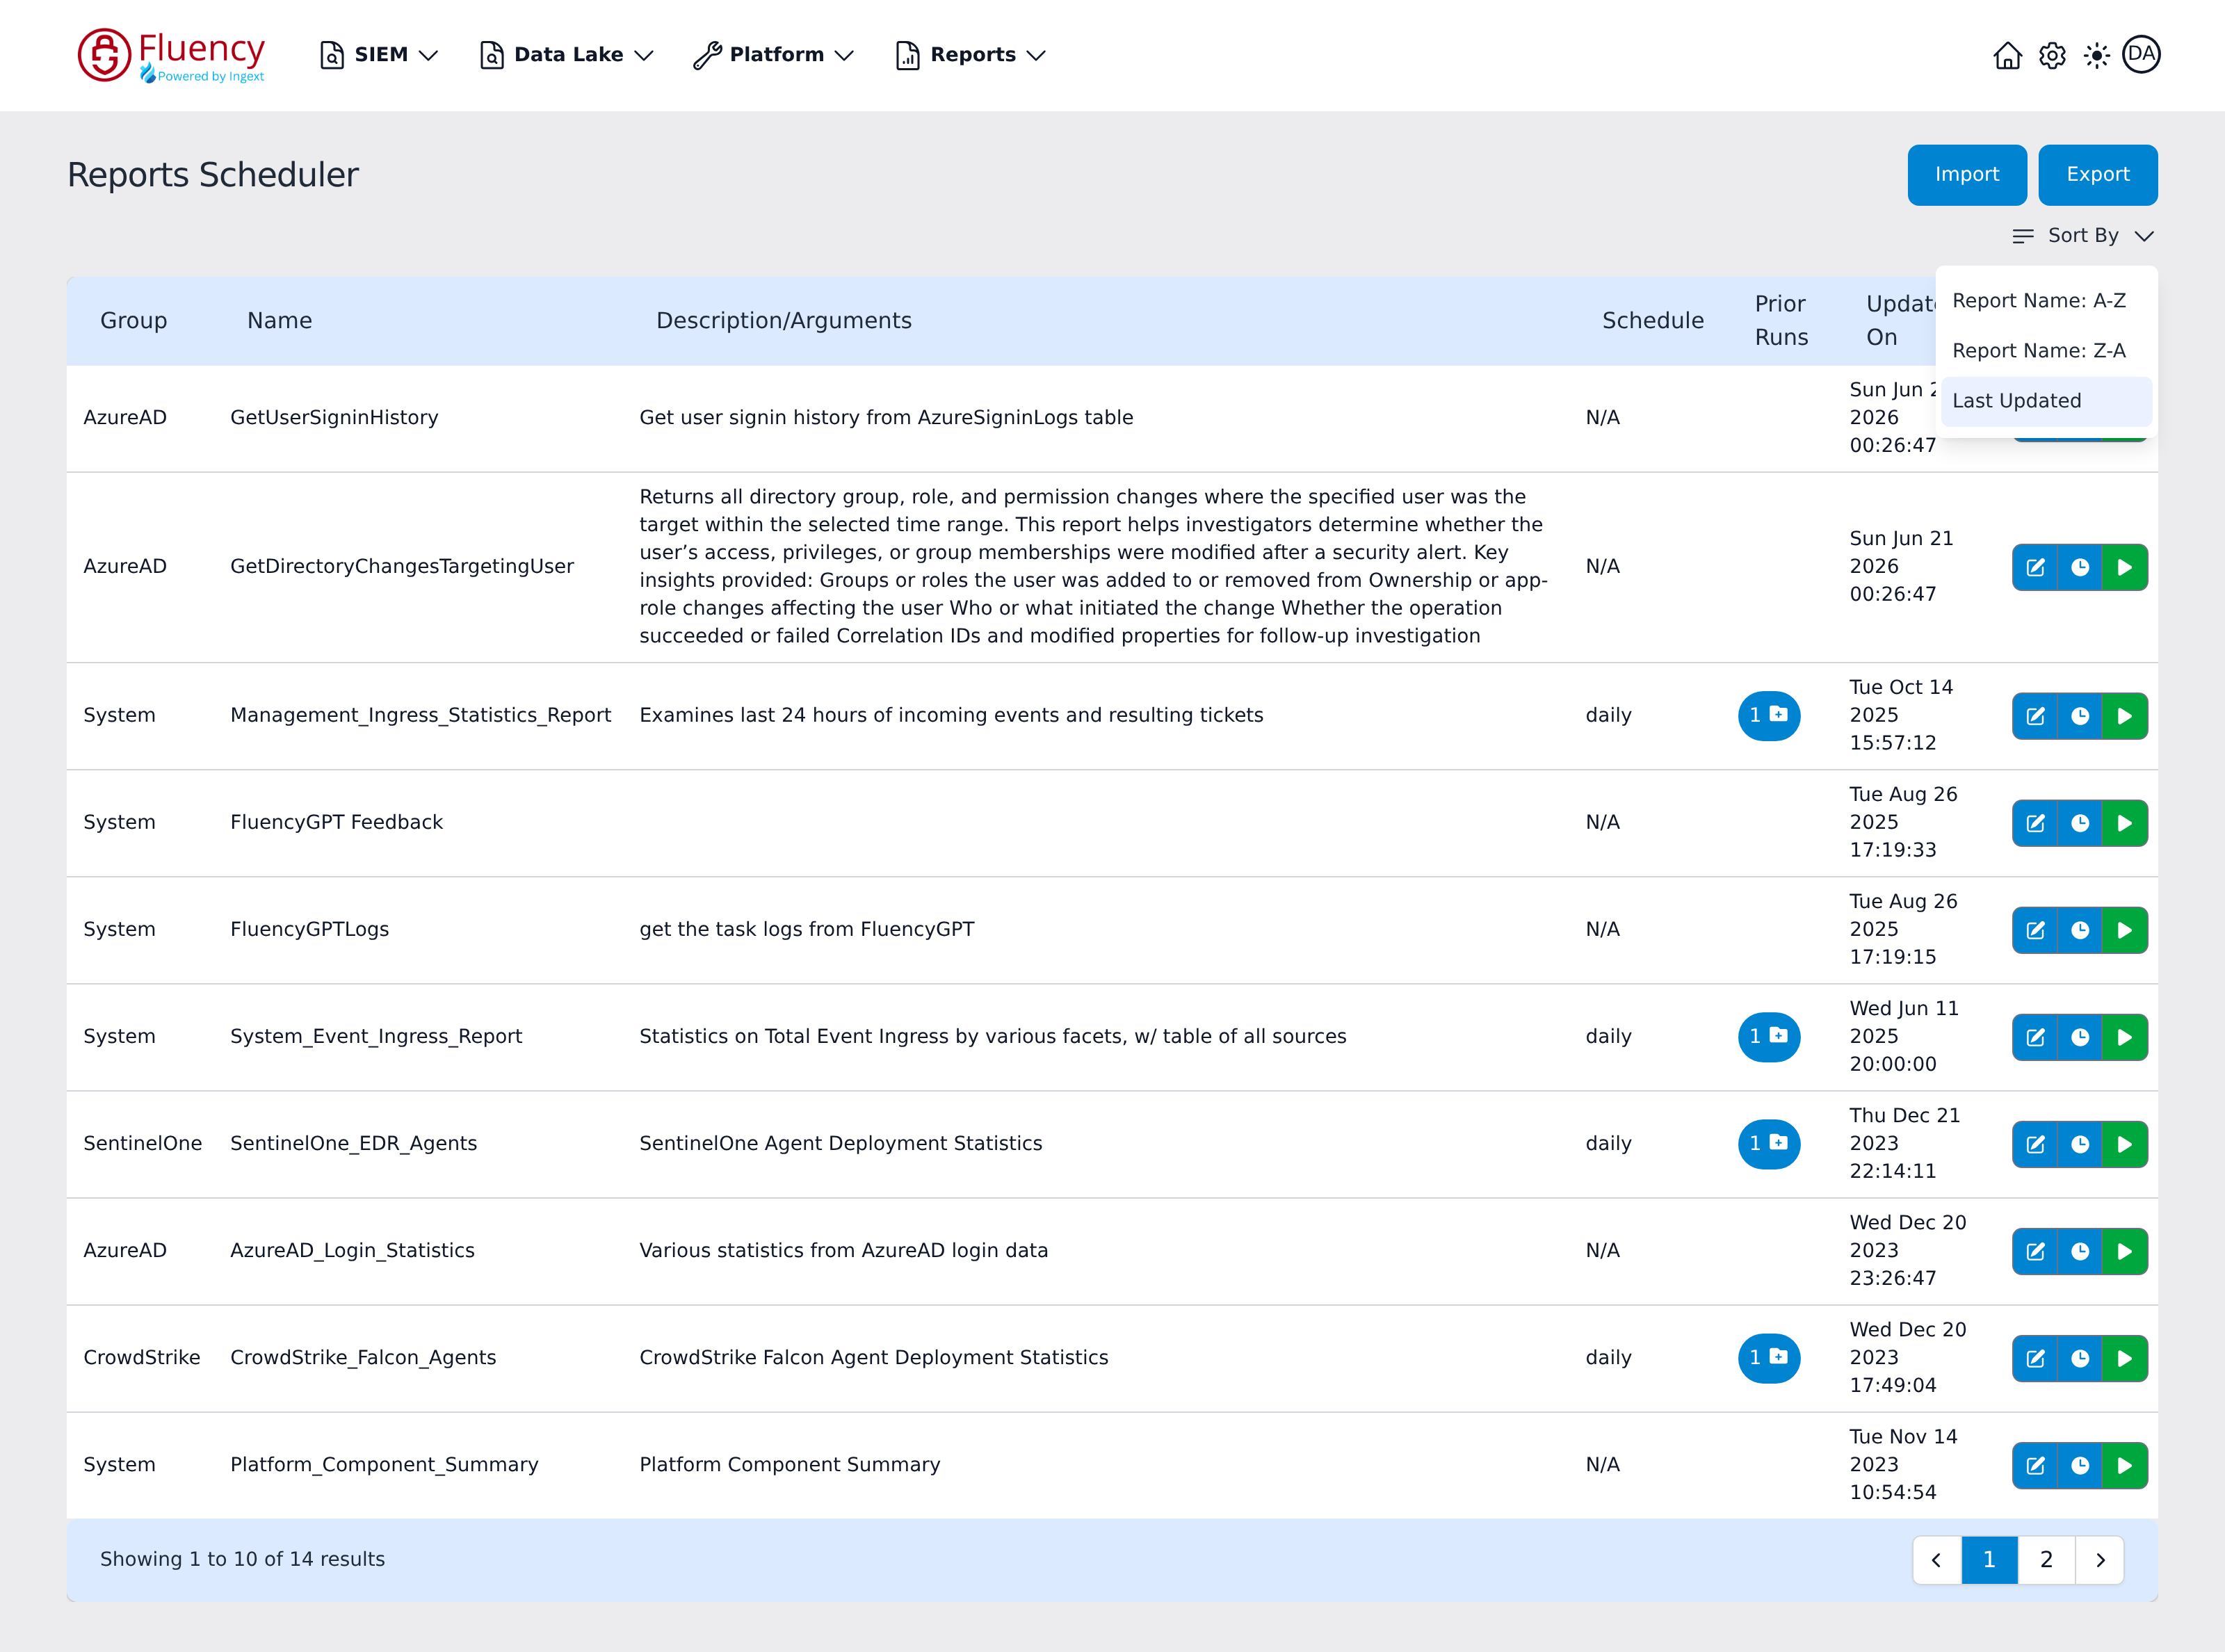2225x1652 pixels.
Task: Open schedule clock for Management_Ingress_Statistics_Report
Action: pyautogui.click(x=2080, y=716)
